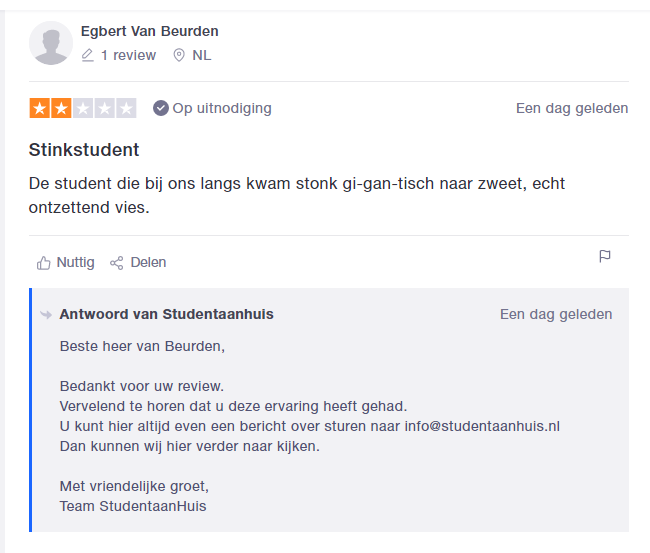Mark the review as Nuttig
Viewport: 650px width, 553px height.
(75, 262)
